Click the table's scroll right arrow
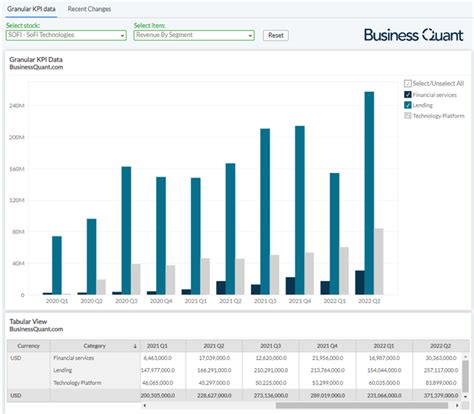Viewport: 474px width, 414px height. 457,406
